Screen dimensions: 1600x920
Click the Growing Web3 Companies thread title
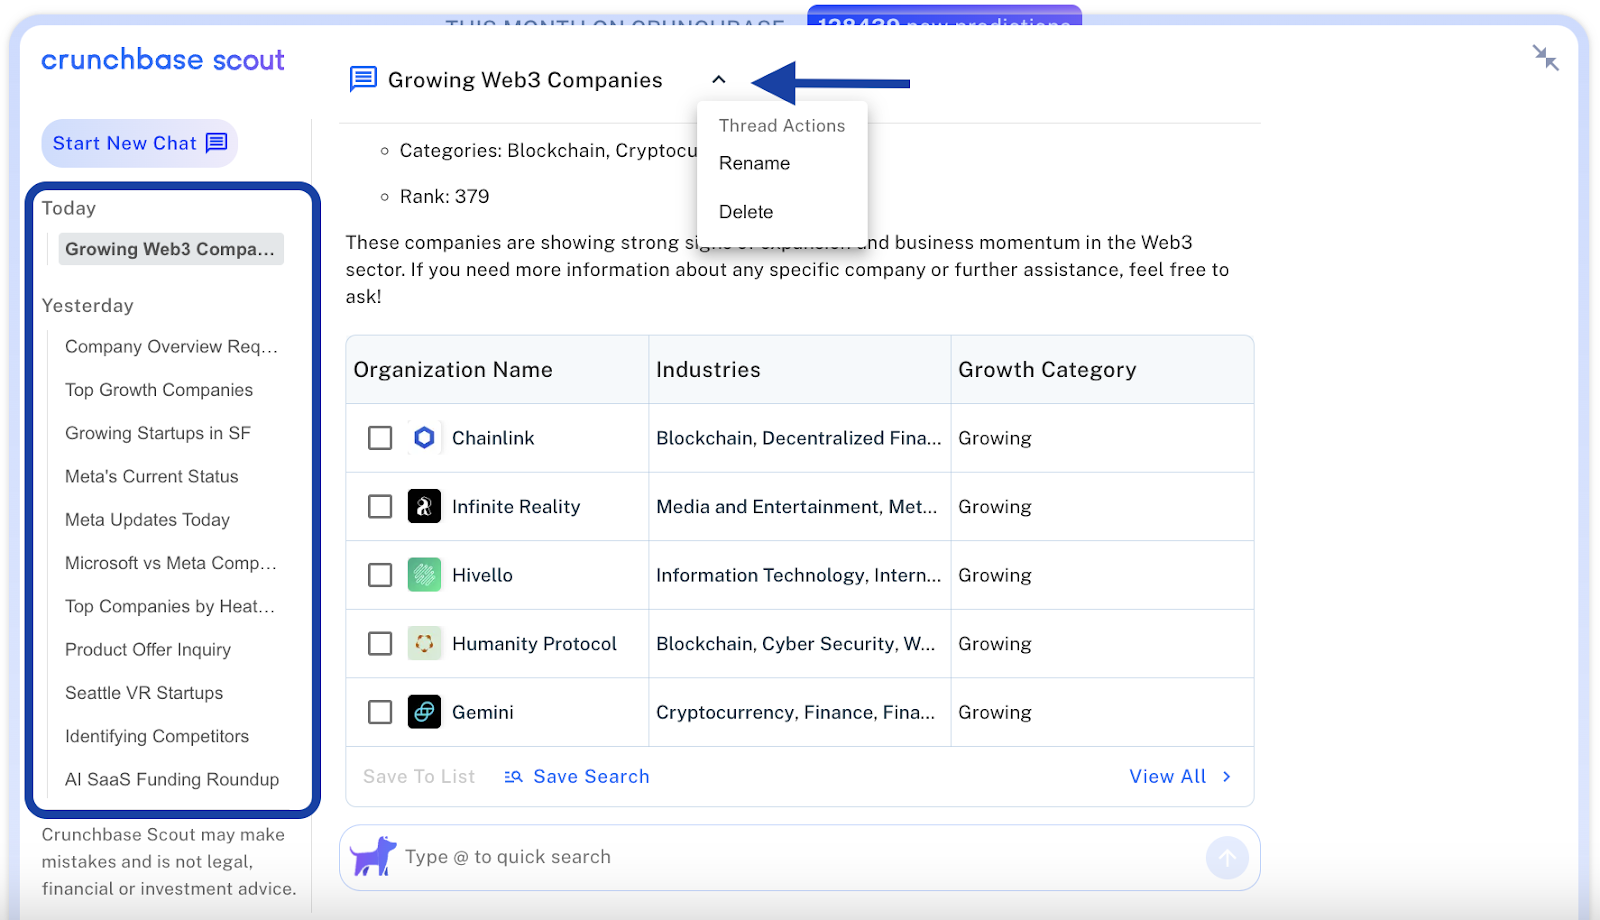[x=525, y=80]
